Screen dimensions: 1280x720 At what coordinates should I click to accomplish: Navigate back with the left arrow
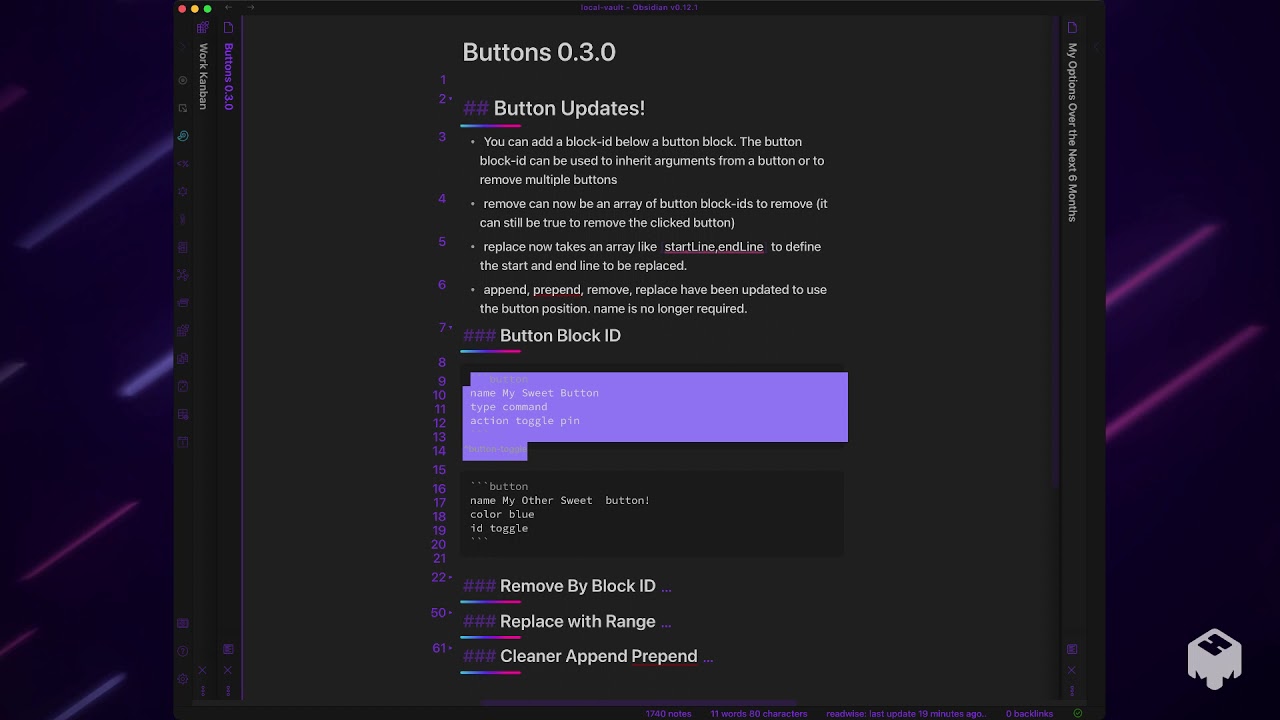point(228,8)
